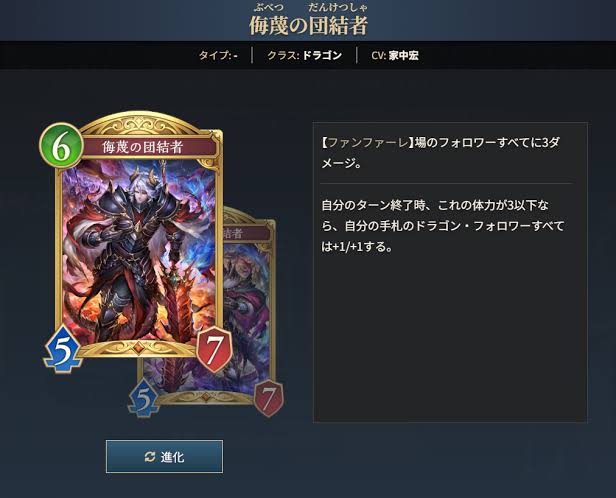Click the blue attack 5 icon on front card

point(62,349)
